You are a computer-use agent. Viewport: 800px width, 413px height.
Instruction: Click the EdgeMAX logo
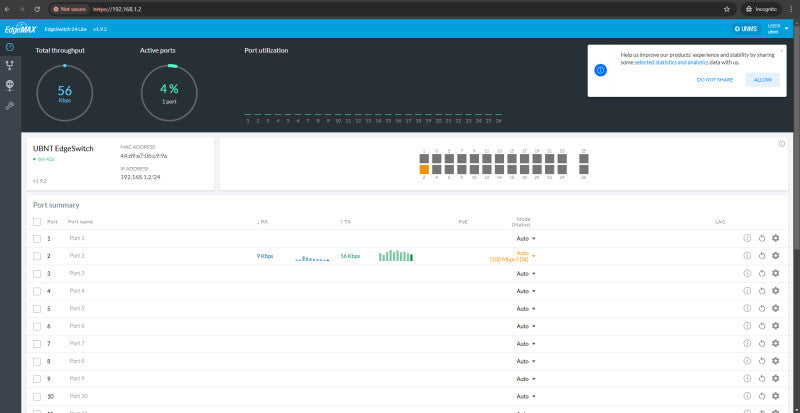20,29
